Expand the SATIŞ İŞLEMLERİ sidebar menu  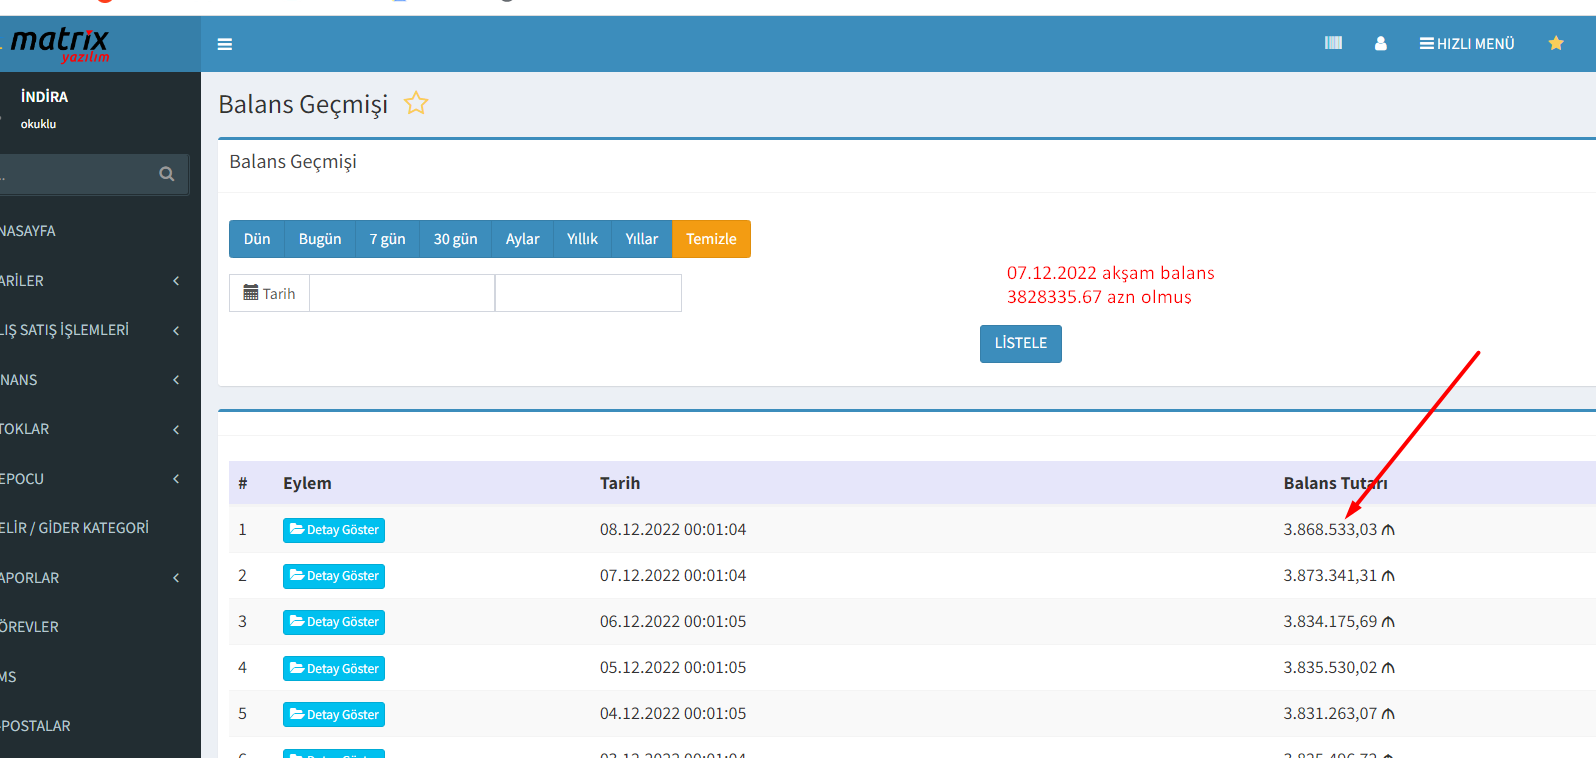coord(90,330)
